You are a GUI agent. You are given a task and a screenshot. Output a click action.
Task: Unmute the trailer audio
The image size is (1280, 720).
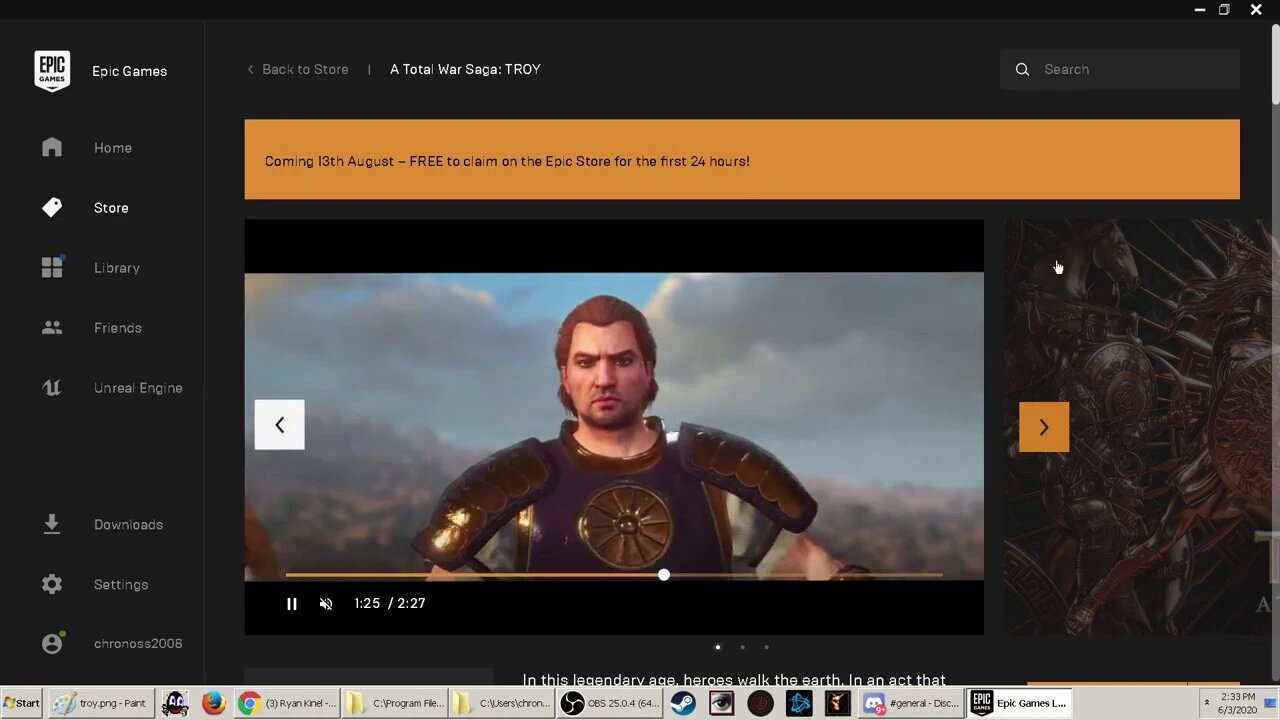tap(326, 604)
